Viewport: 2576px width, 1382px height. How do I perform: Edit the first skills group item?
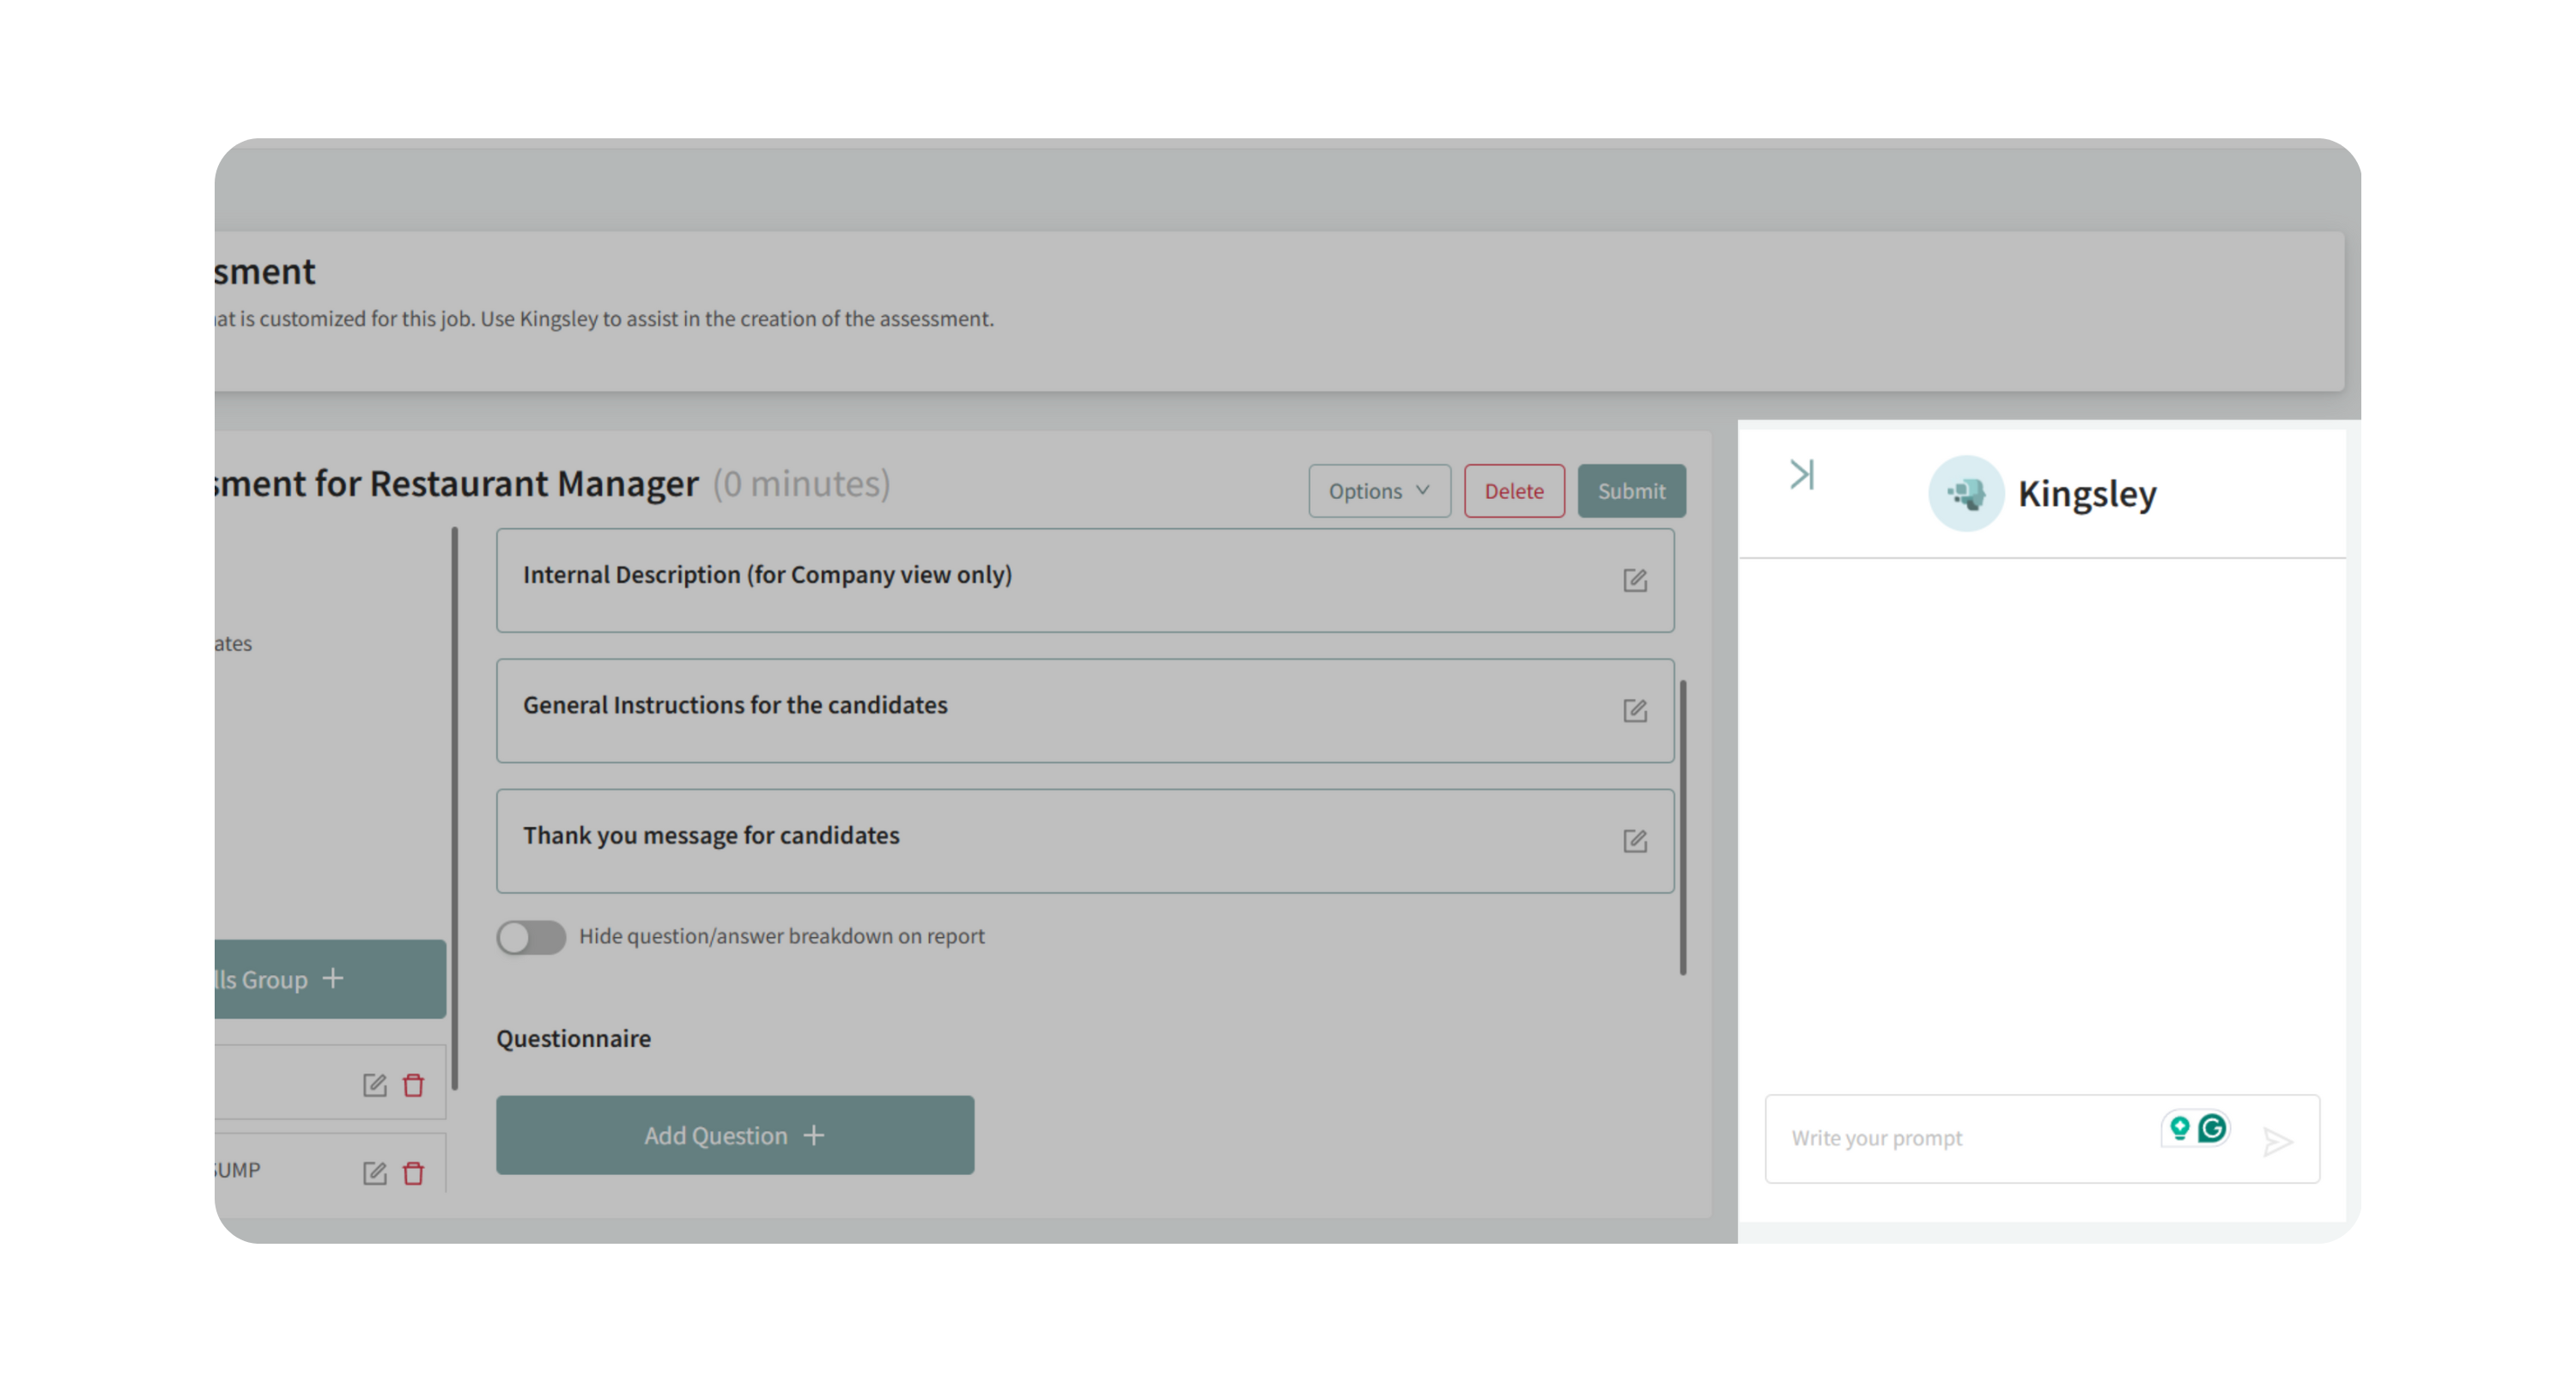(x=374, y=1085)
